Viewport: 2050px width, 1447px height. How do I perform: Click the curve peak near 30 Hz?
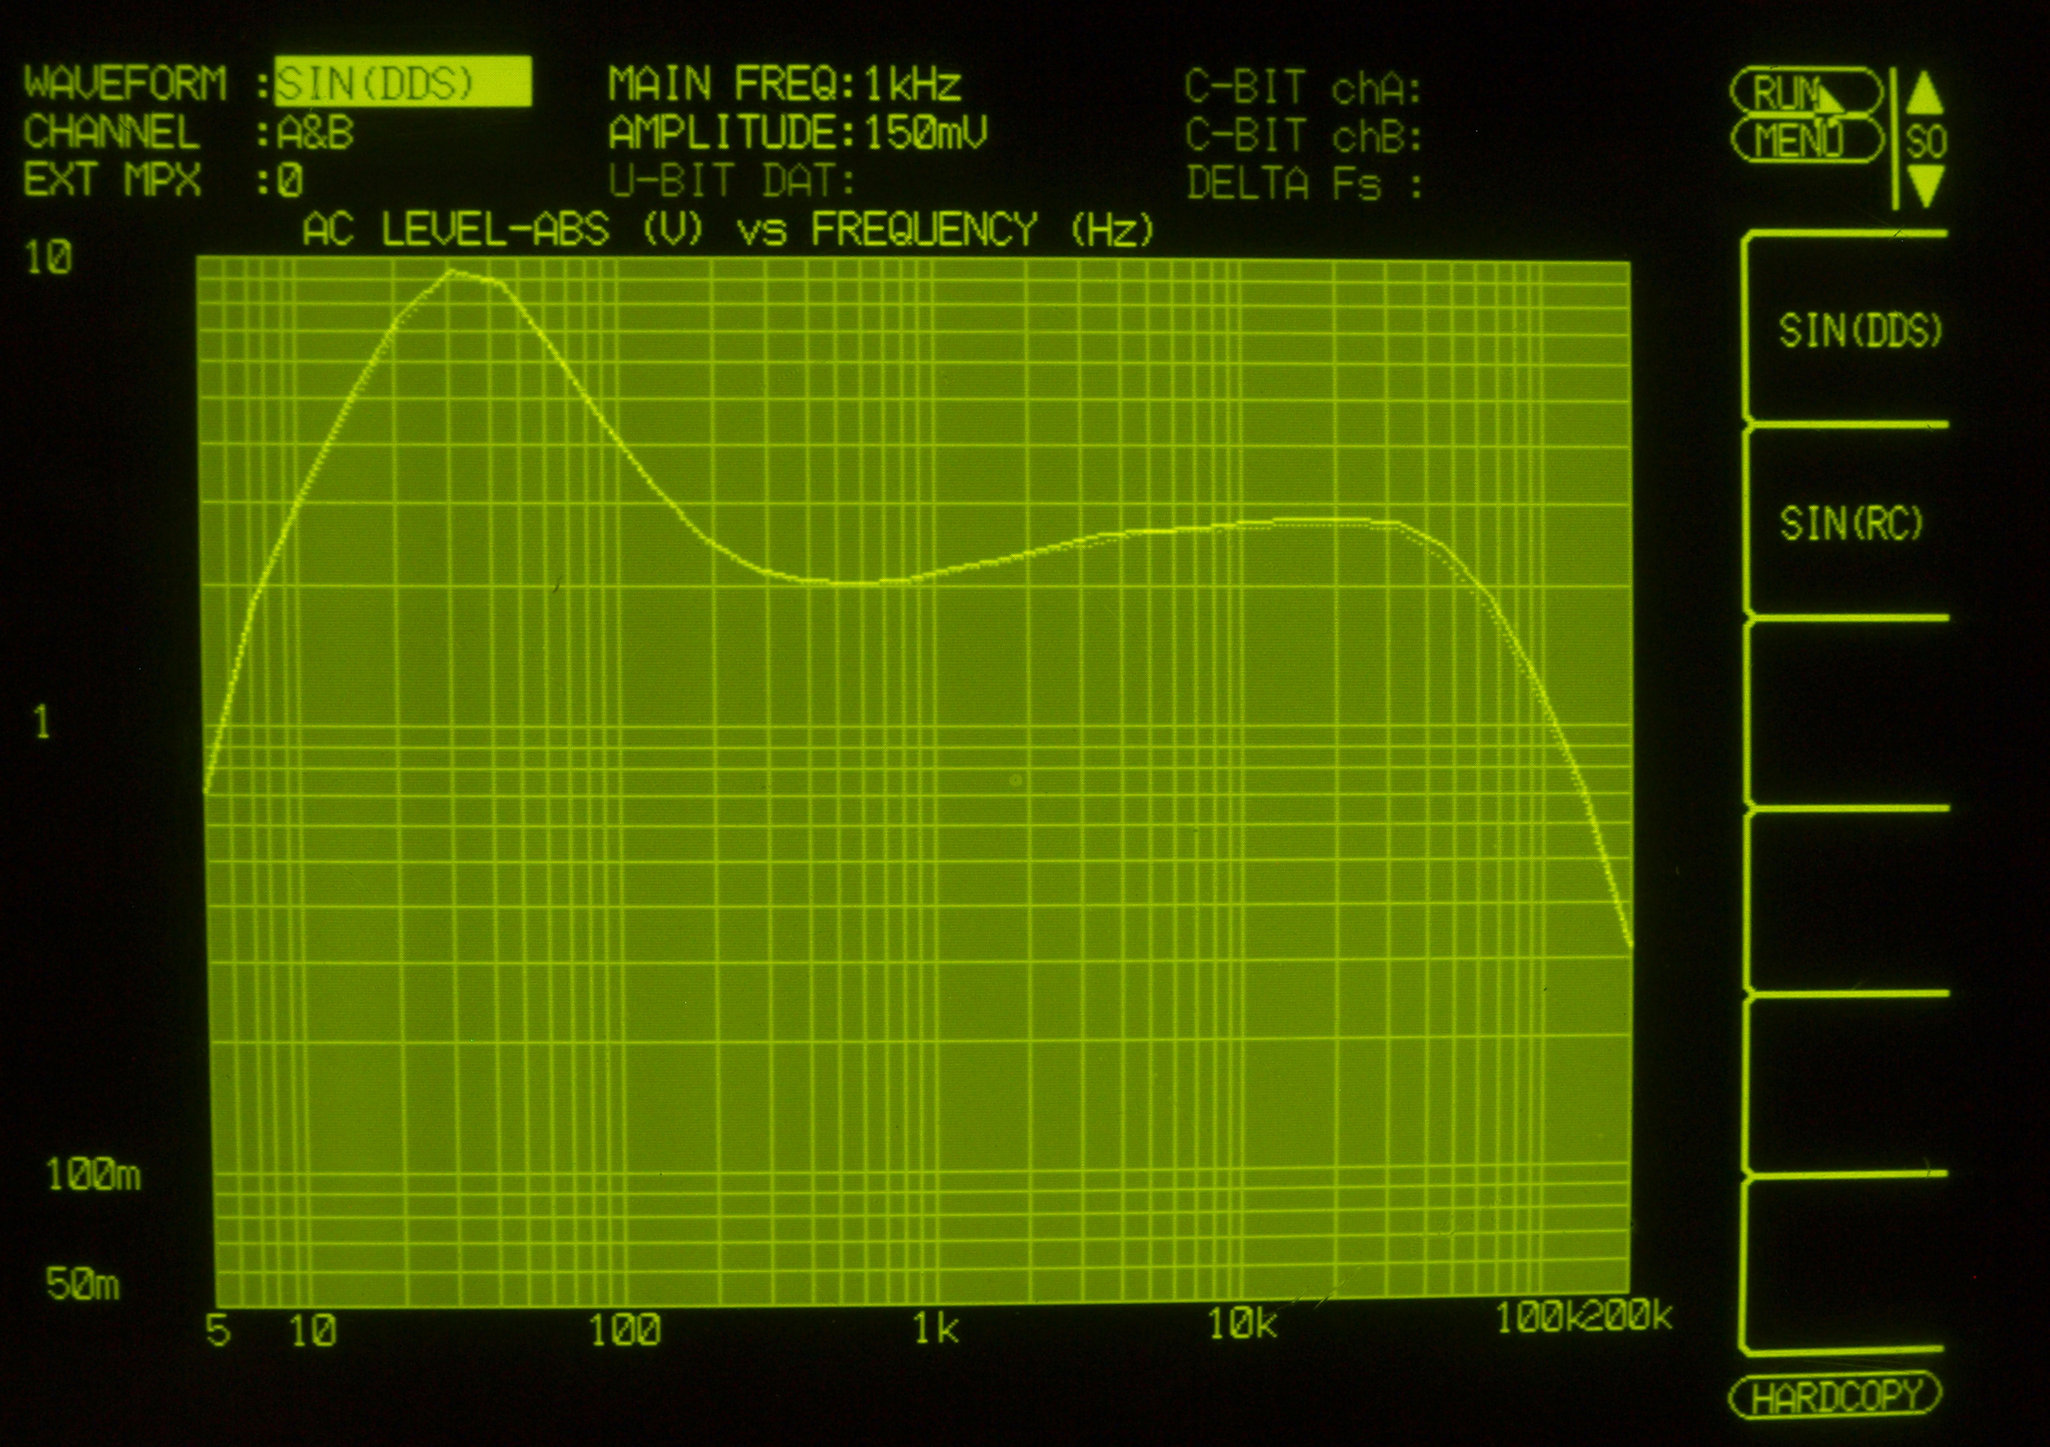point(451,271)
